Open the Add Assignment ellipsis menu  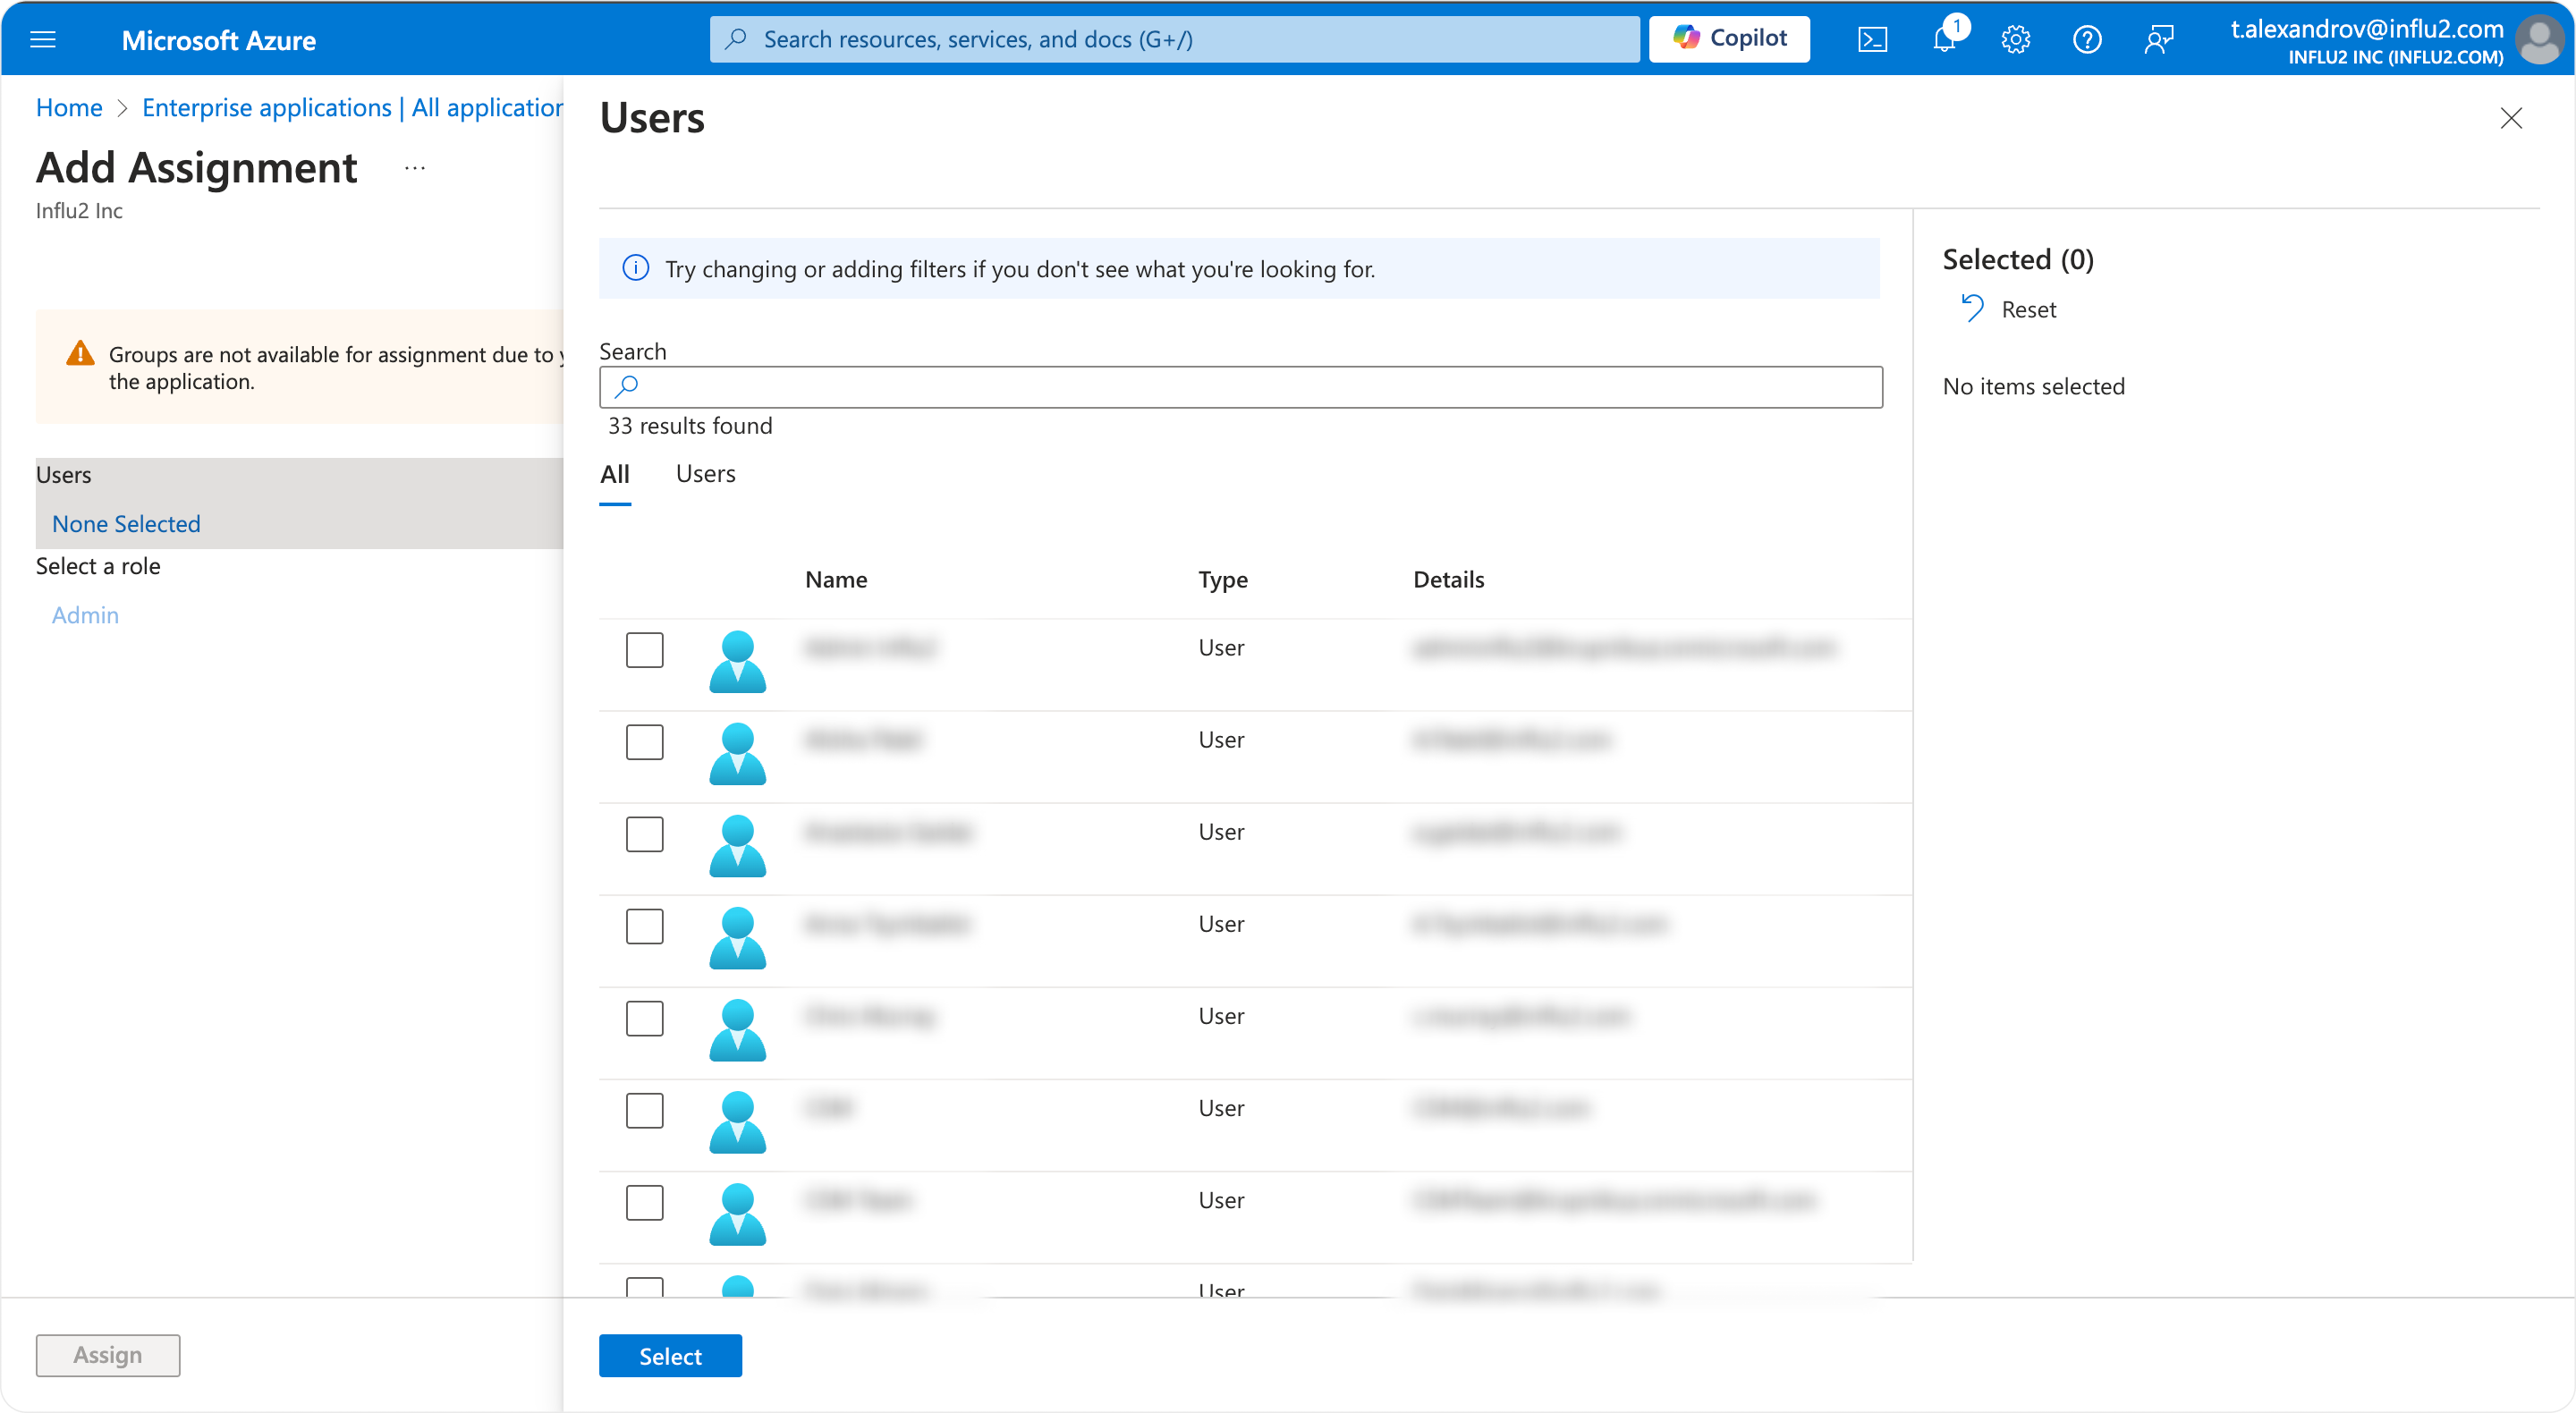coord(415,168)
